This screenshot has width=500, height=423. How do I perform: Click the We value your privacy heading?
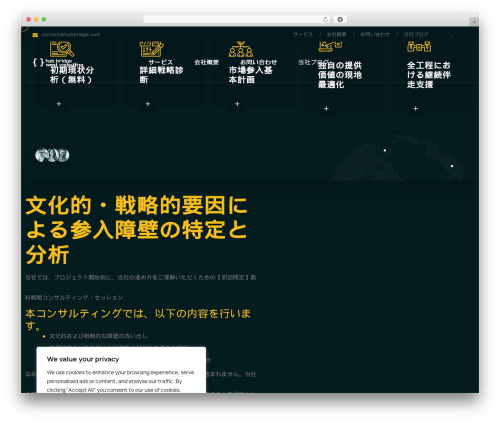(x=83, y=359)
